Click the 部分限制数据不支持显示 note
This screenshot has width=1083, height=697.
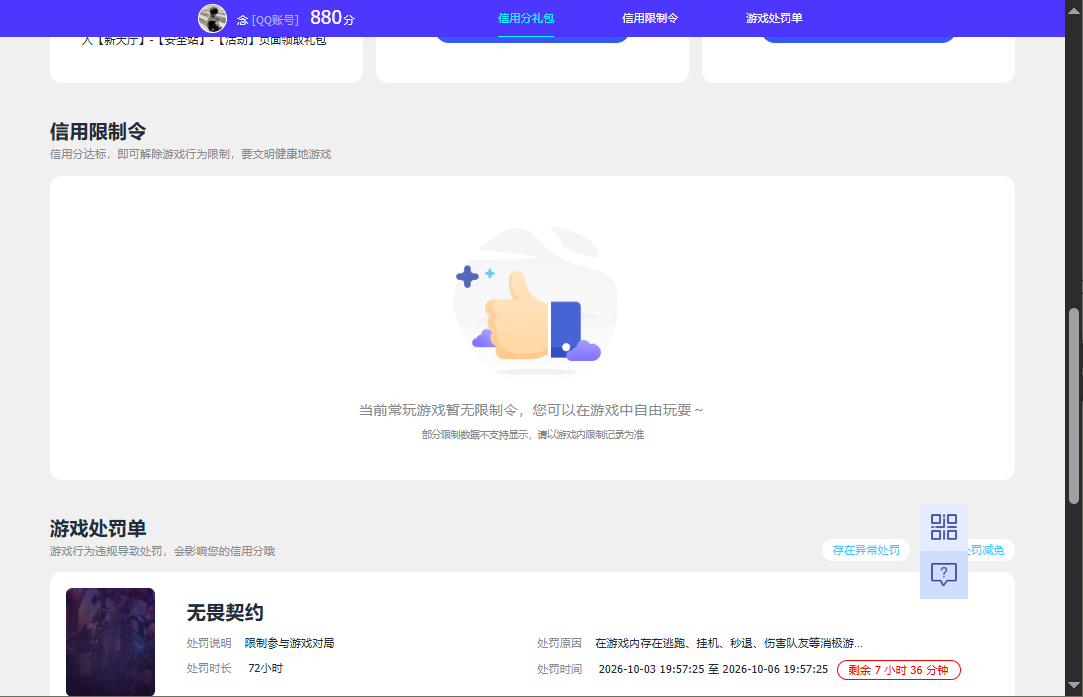click(533, 435)
